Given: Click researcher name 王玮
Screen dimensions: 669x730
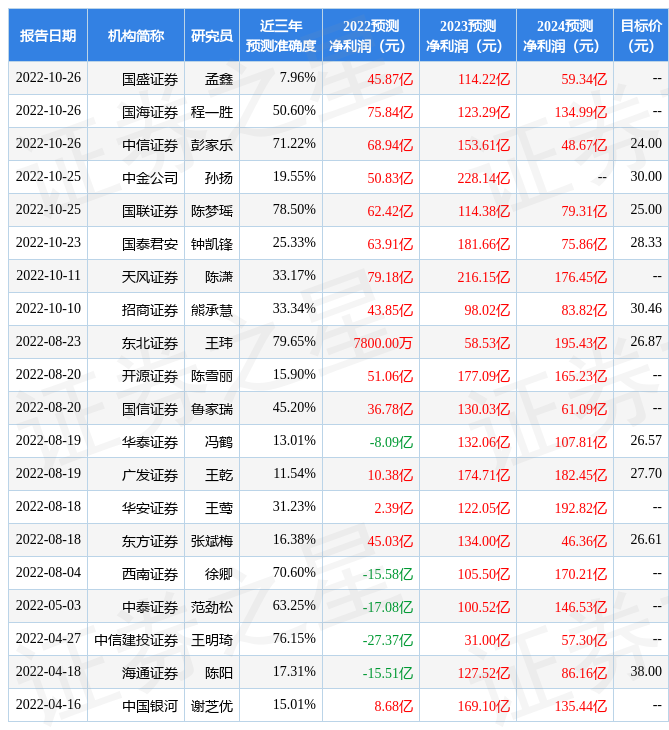Looking at the screenshot, I should coord(219,343).
